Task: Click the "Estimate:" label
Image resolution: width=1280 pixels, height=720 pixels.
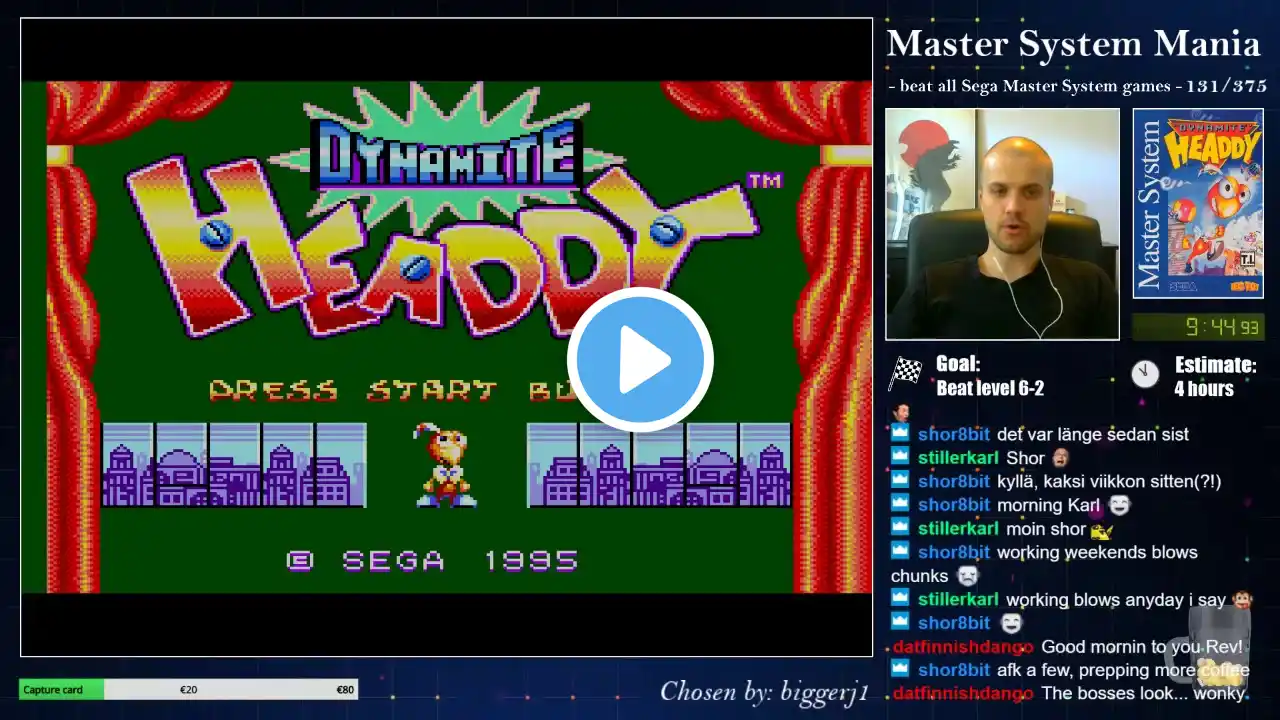Action: 1215,364
